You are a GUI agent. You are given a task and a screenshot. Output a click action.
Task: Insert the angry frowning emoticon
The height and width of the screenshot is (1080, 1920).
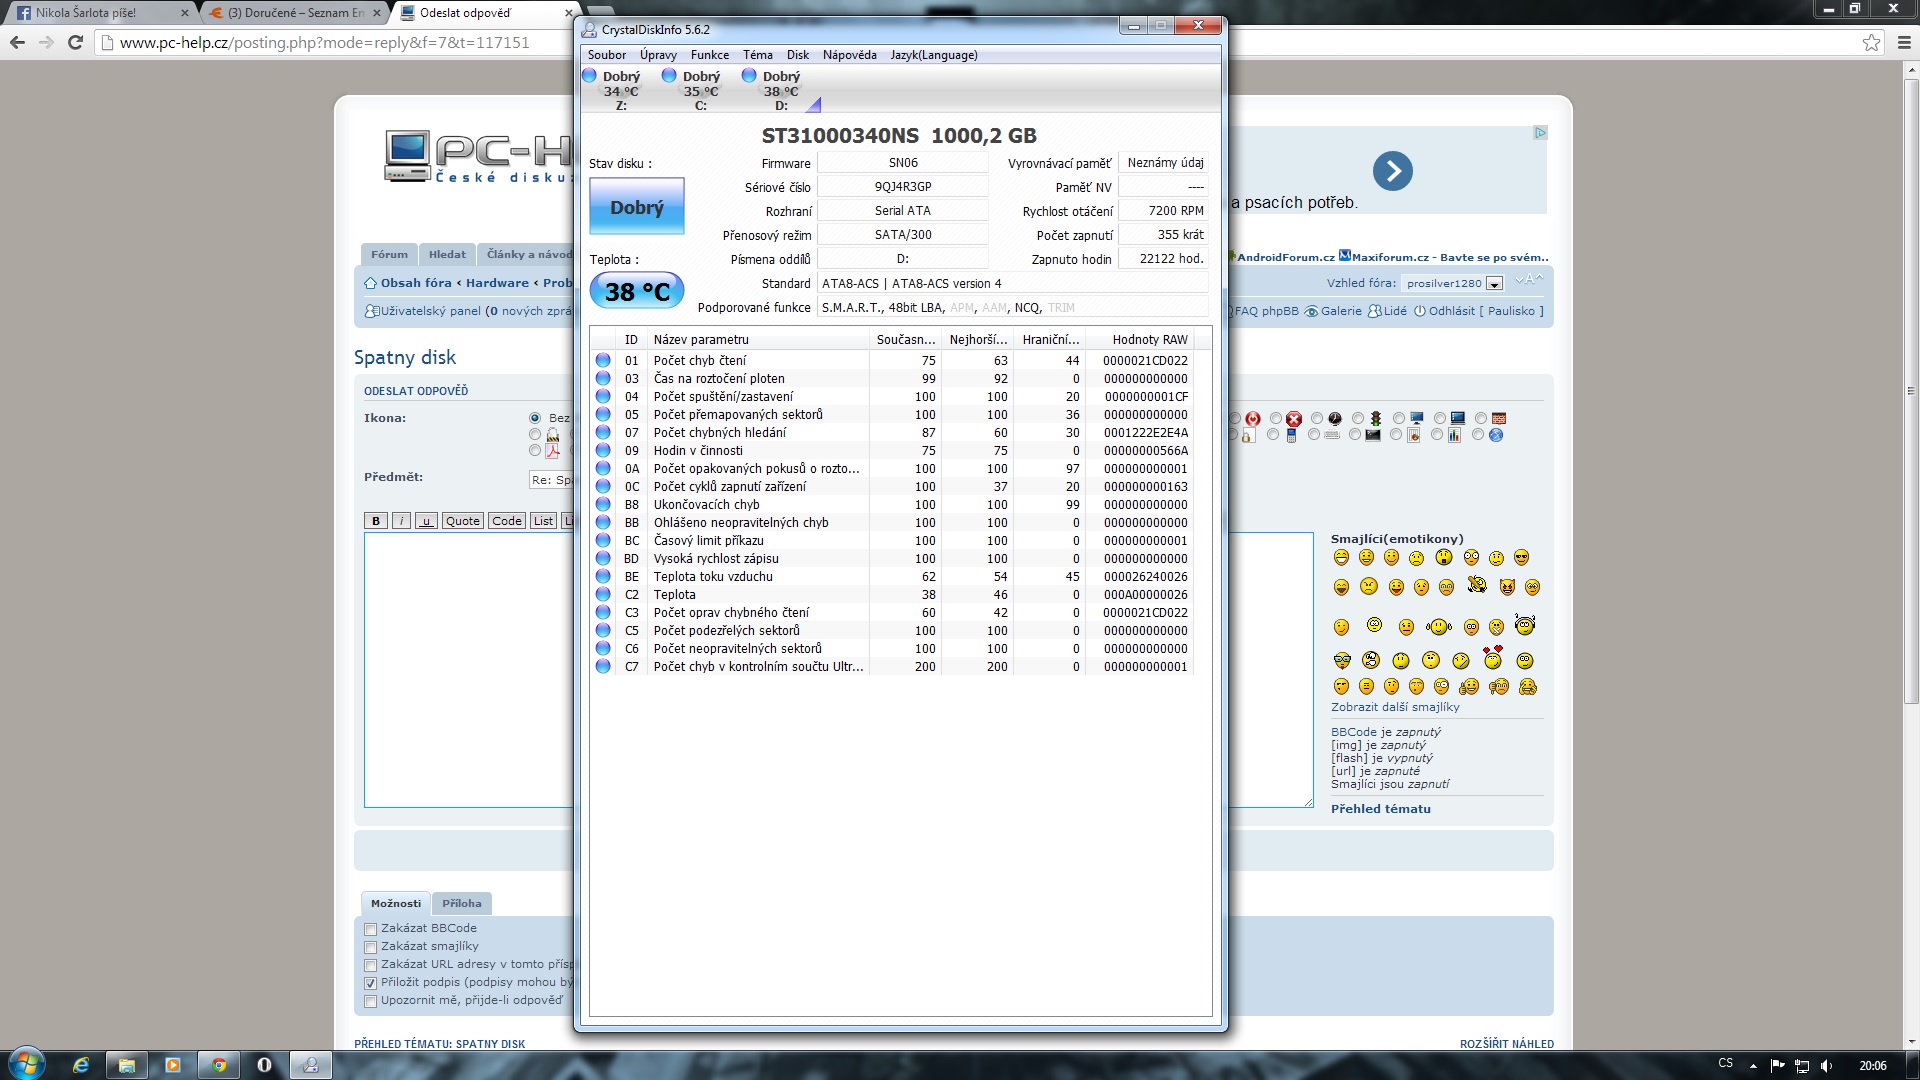tap(1369, 586)
